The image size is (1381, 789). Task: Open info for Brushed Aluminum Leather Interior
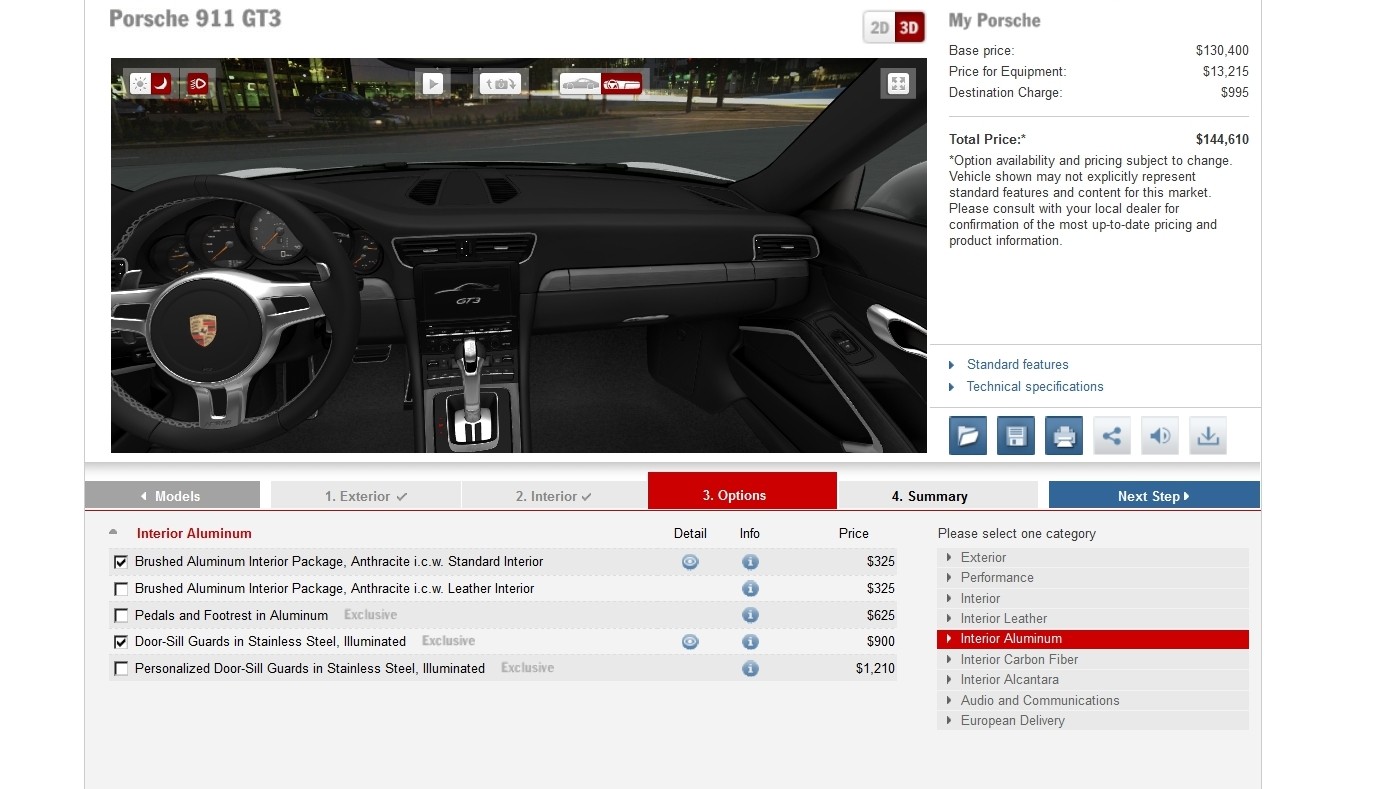point(750,589)
